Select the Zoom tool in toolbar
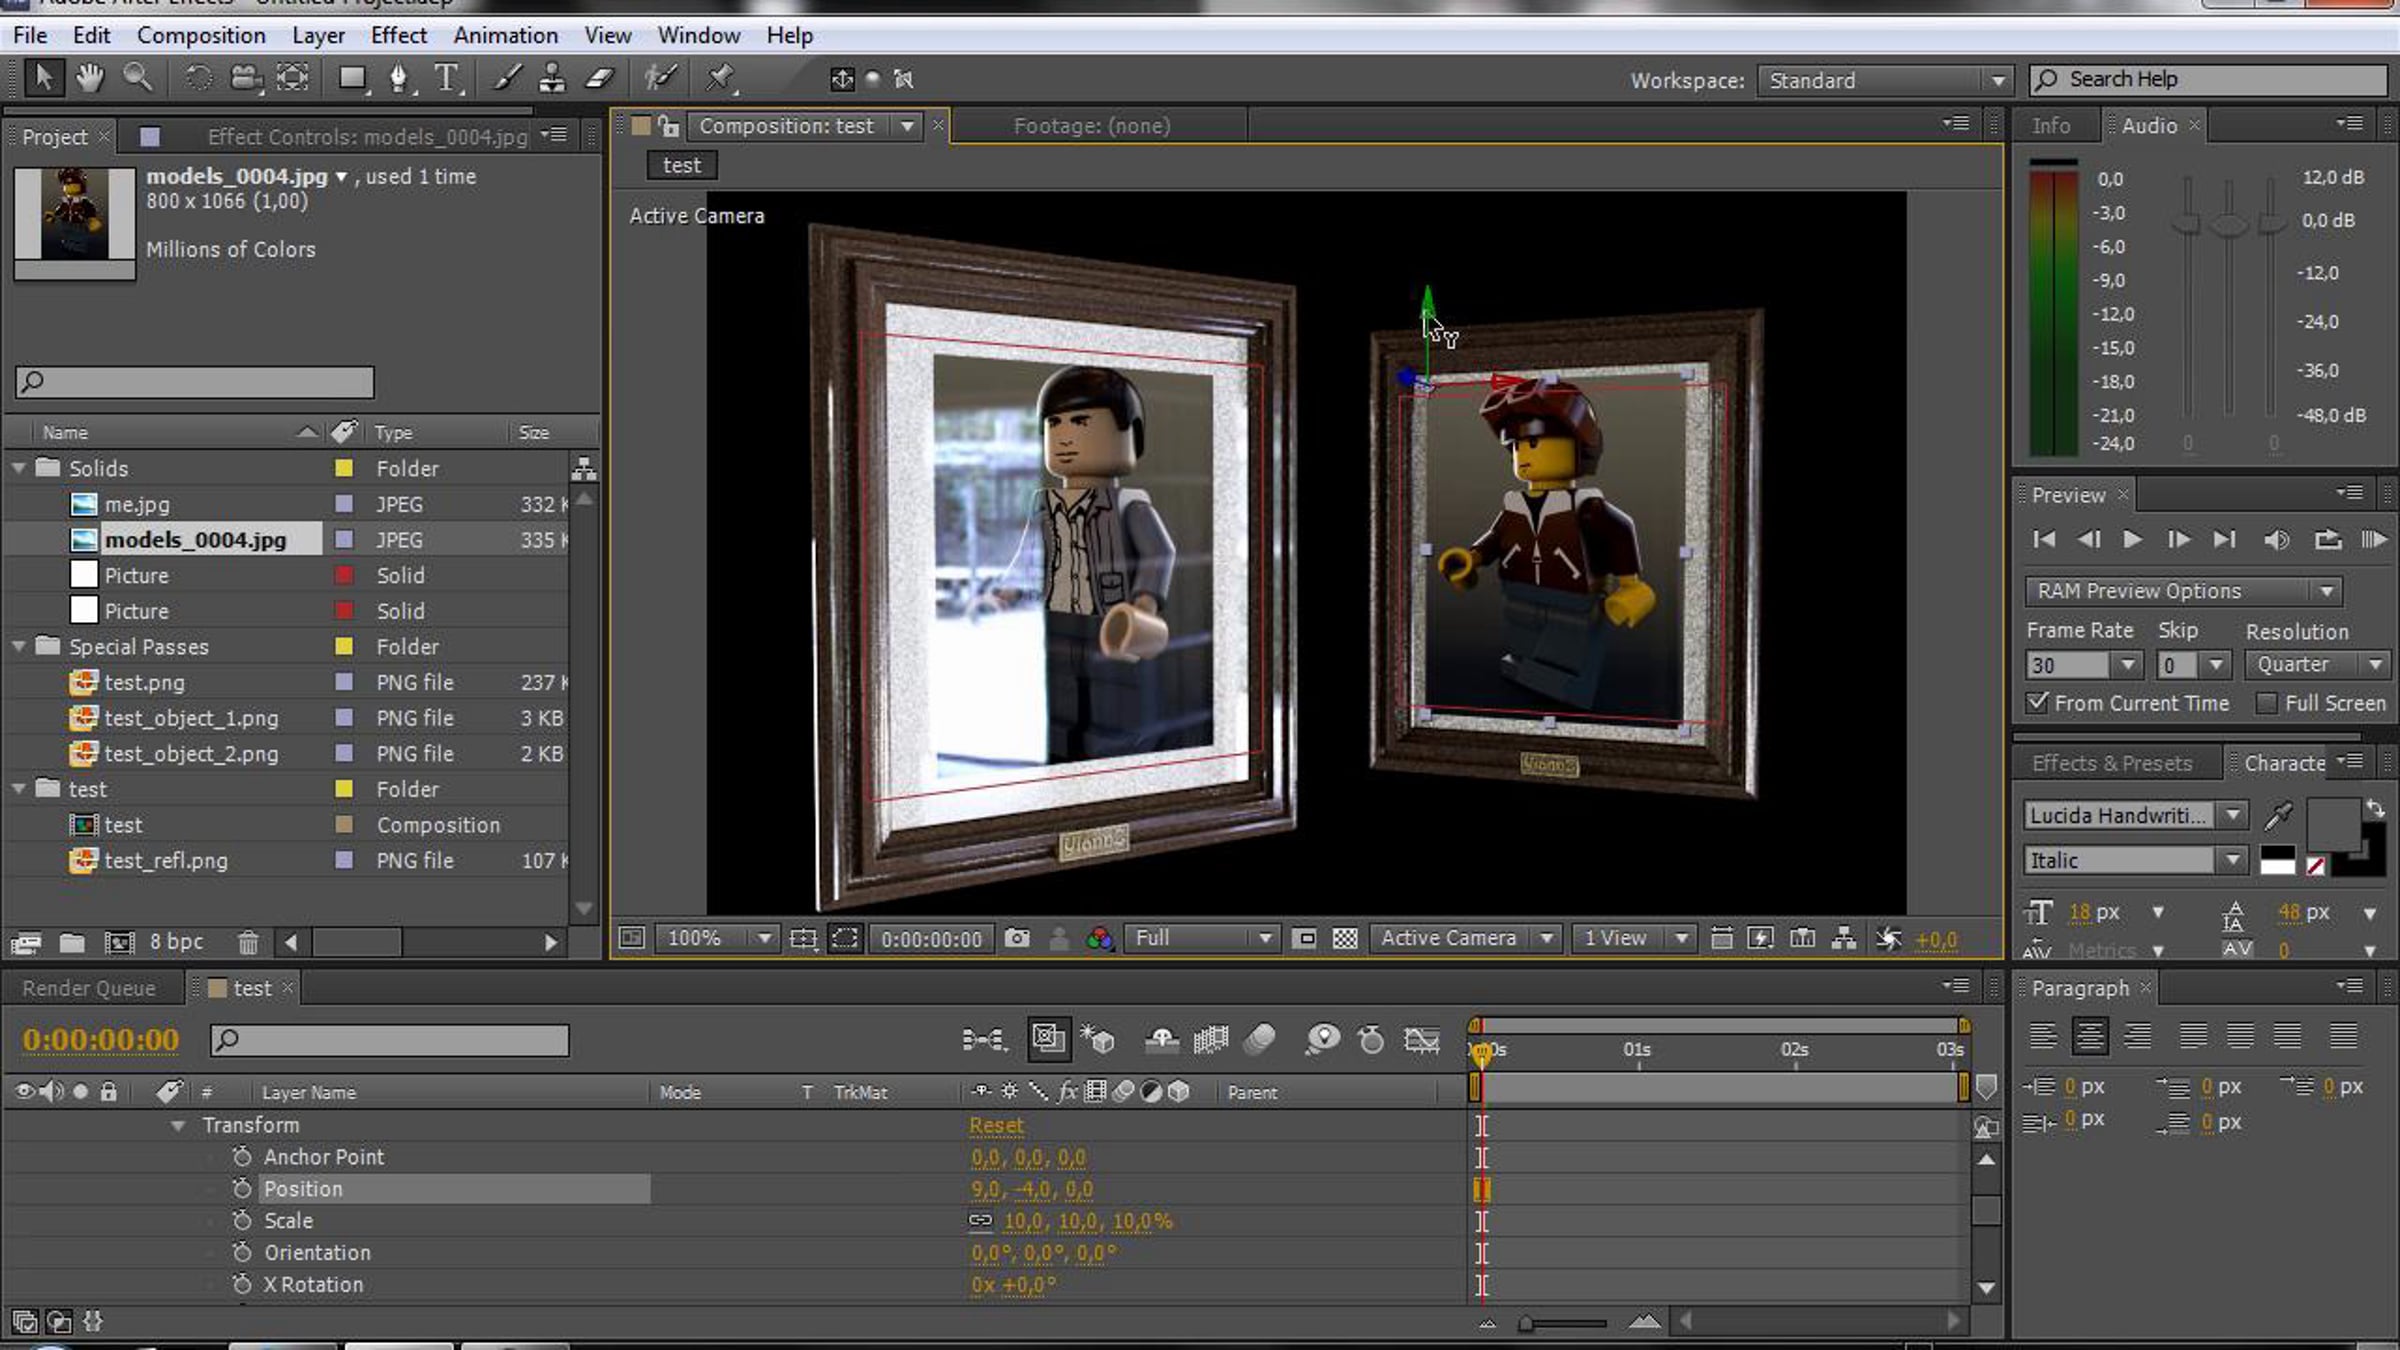 (138, 78)
